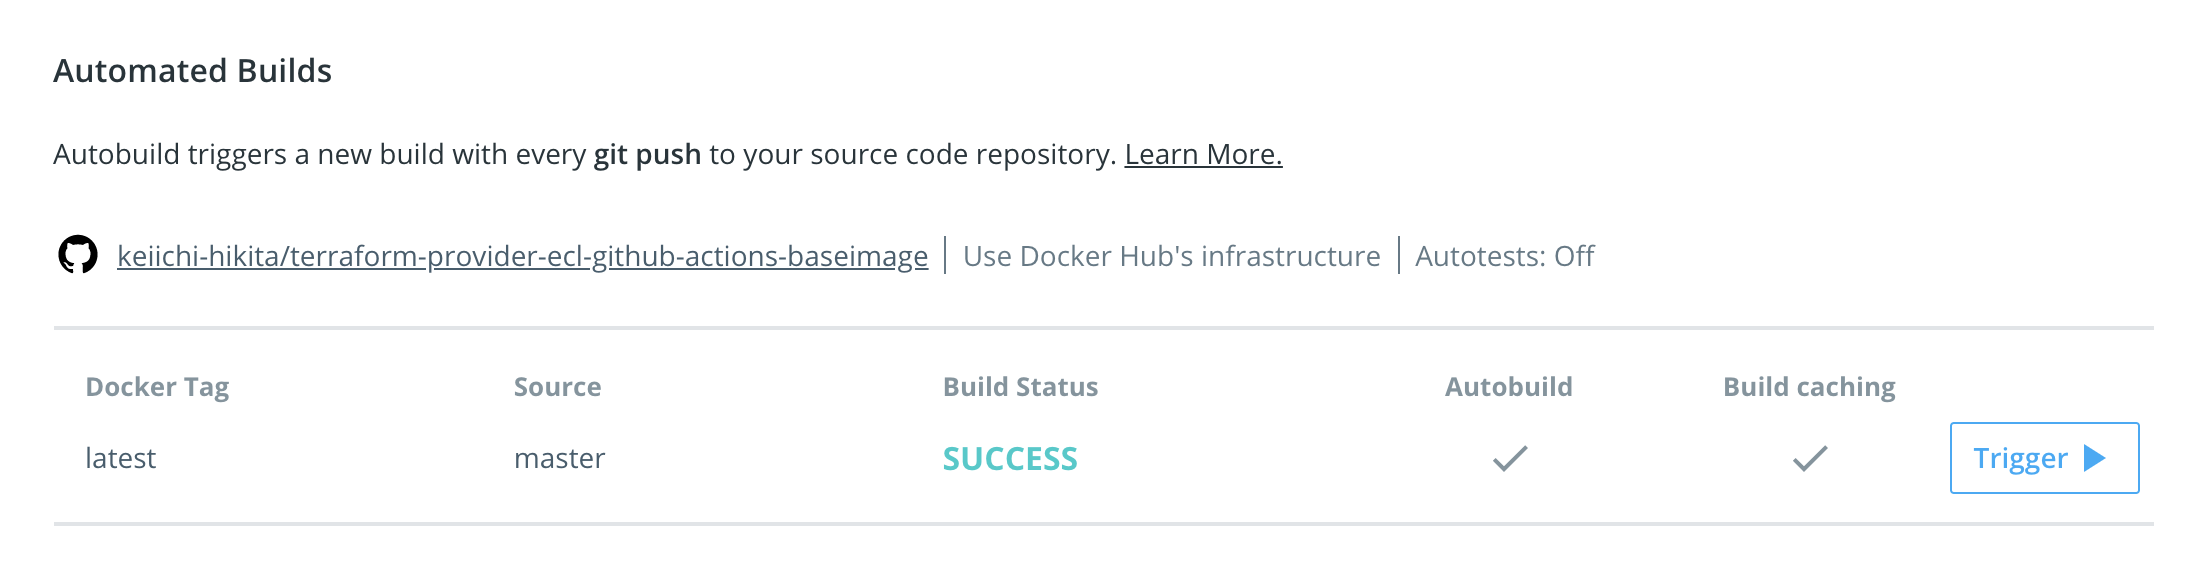Click the Build caching column header
2212x580 pixels.
pos(1809,387)
